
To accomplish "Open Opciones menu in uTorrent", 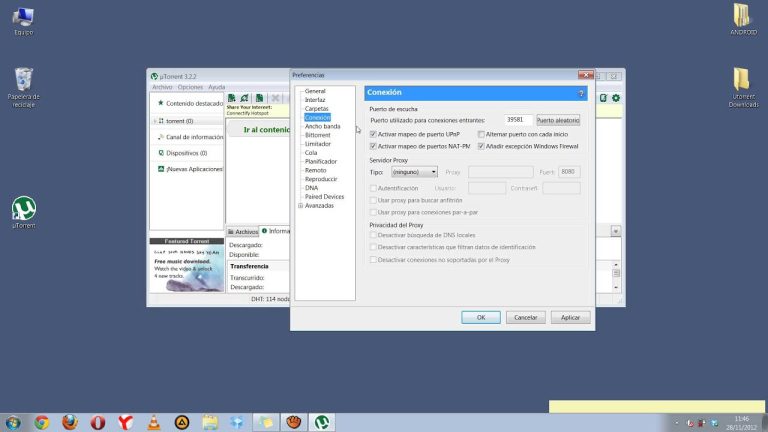I will 190,87.
